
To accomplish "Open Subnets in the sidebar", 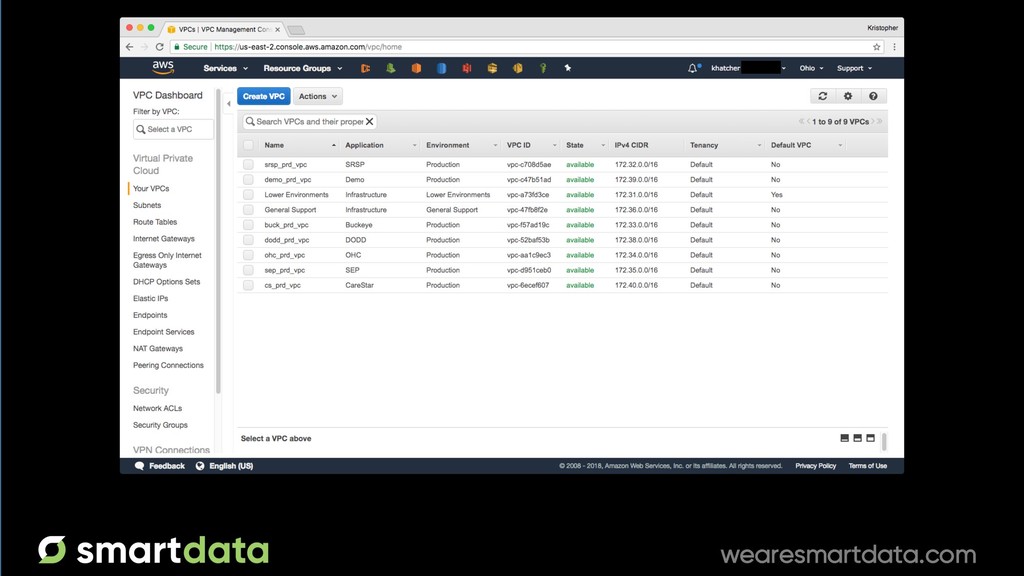I will (x=147, y=205).
